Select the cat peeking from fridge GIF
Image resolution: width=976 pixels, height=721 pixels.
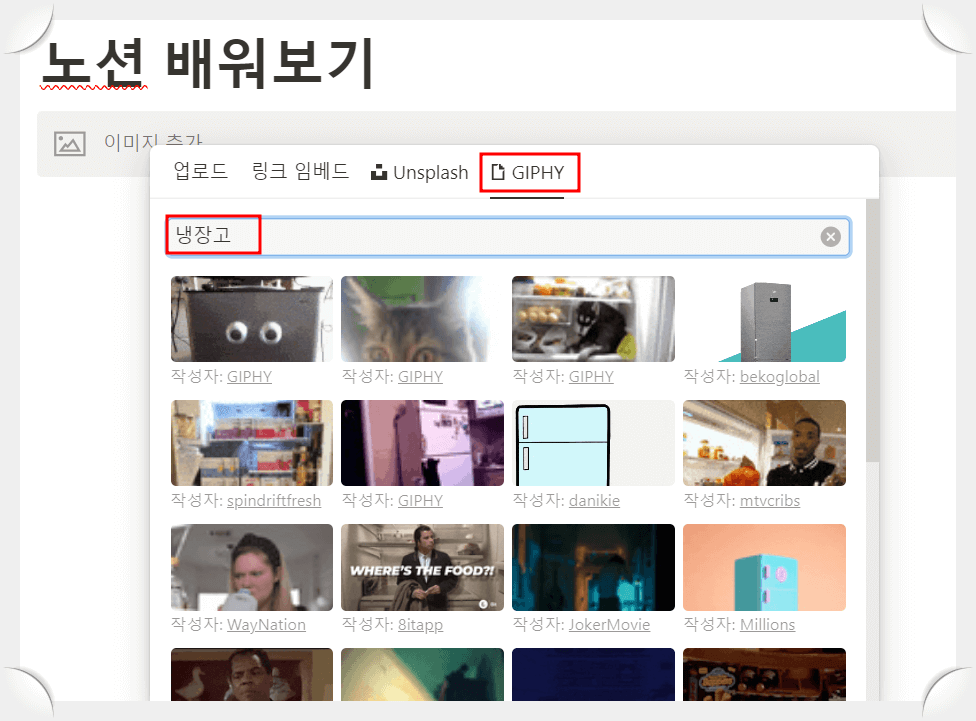[x=422, y=318]
